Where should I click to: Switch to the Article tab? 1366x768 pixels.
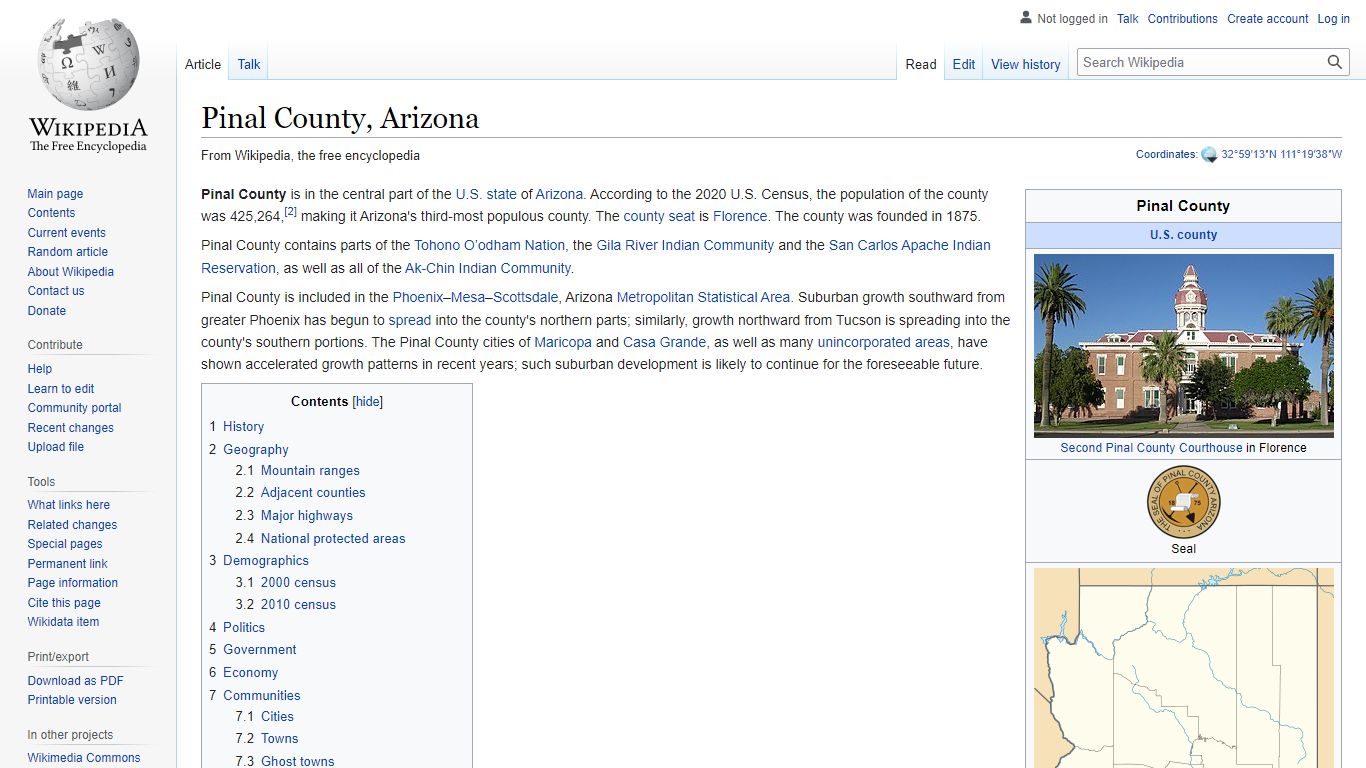(x=203, y=64)
